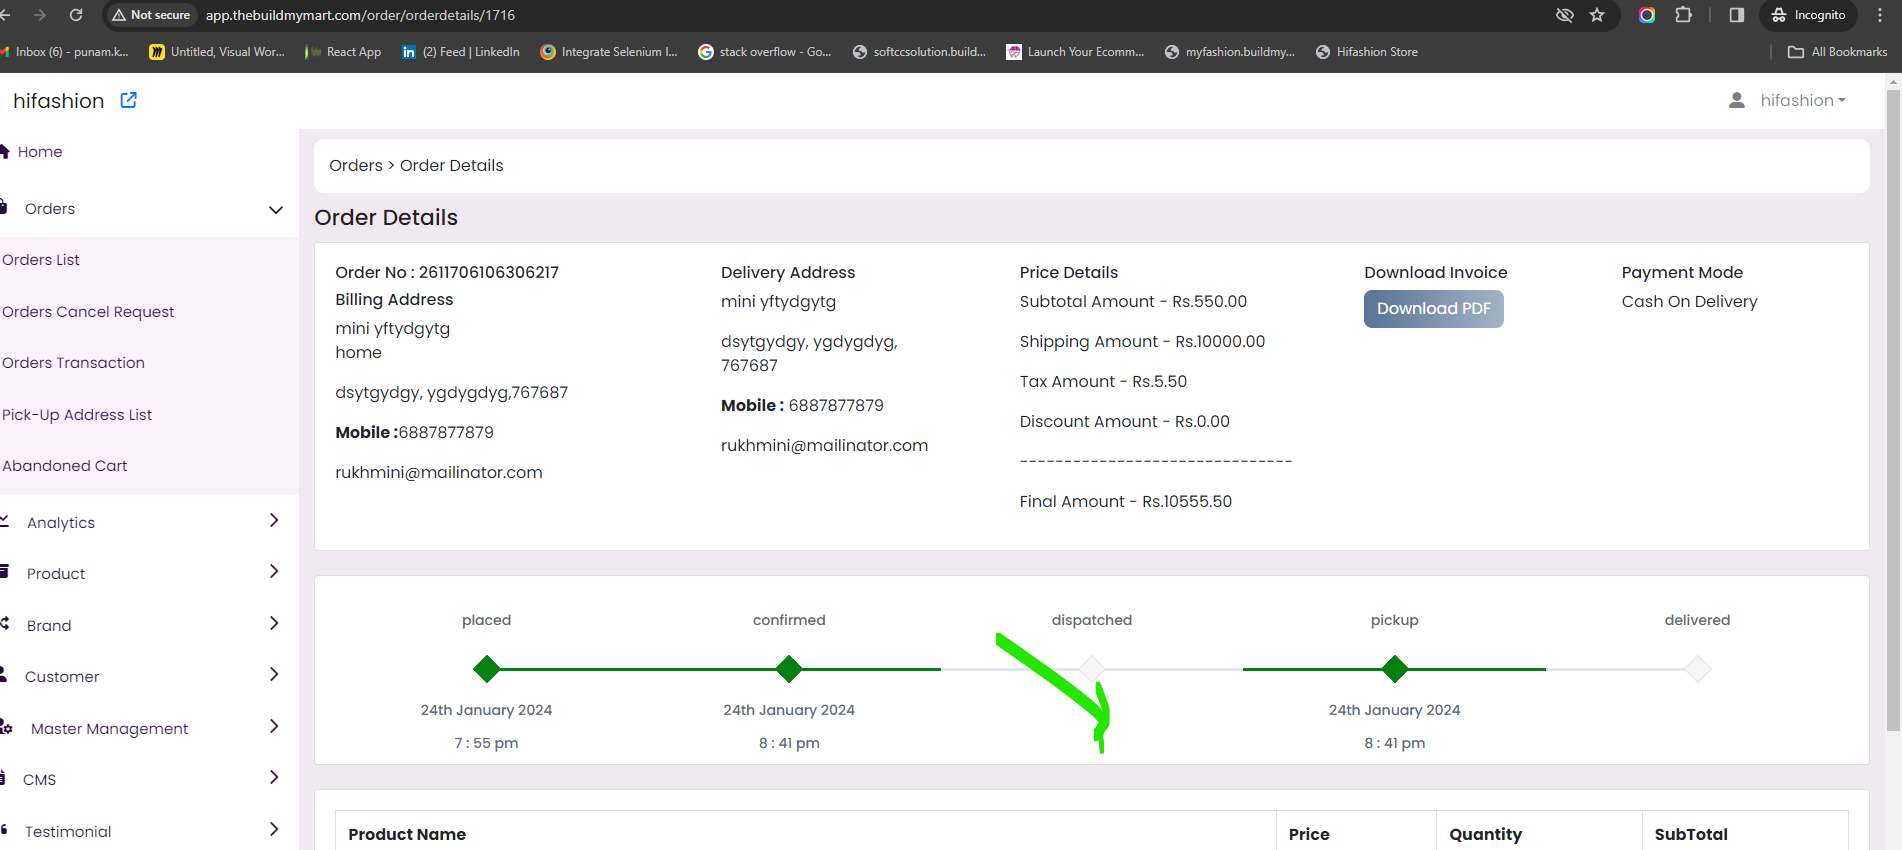Open the myfashion.buildmy bookmark

pyautogui.click(x=1230, y=52)
